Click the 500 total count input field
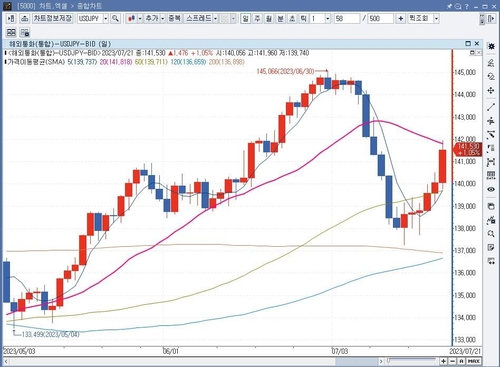500x367 pixels. tap(381, 18)
